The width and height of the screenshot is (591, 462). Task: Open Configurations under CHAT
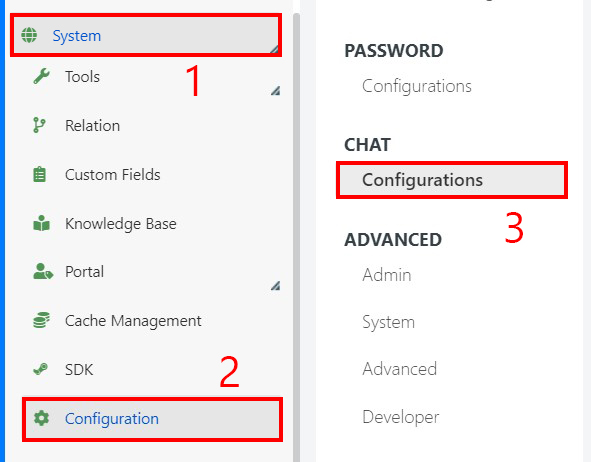(x=452, y=180)
